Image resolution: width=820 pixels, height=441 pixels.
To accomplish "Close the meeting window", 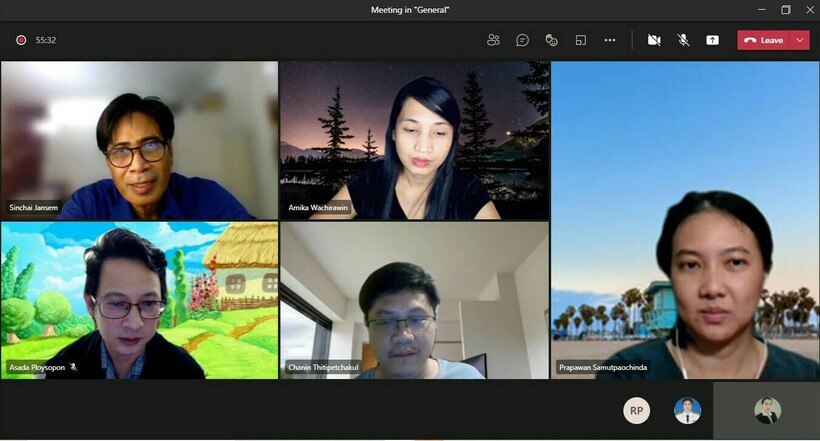I will tap(810, 10).
